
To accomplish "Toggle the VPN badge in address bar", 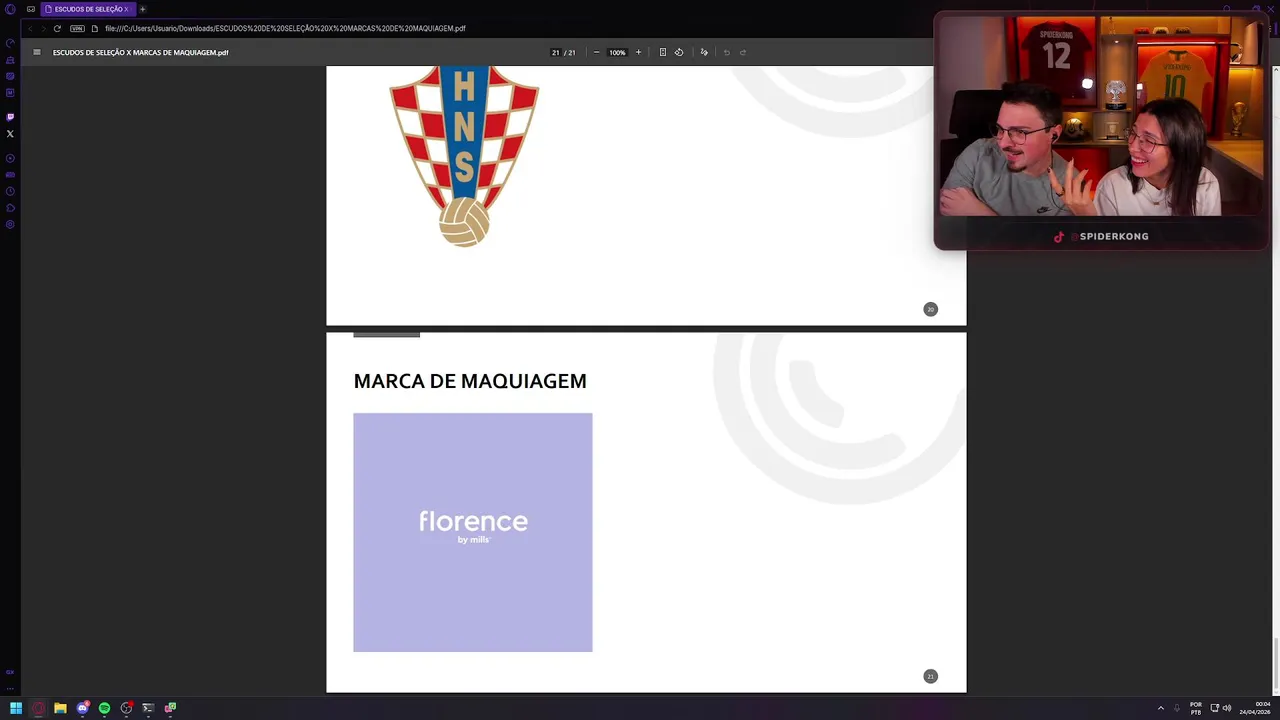I will pyautogui.click(x=77, y=28).
